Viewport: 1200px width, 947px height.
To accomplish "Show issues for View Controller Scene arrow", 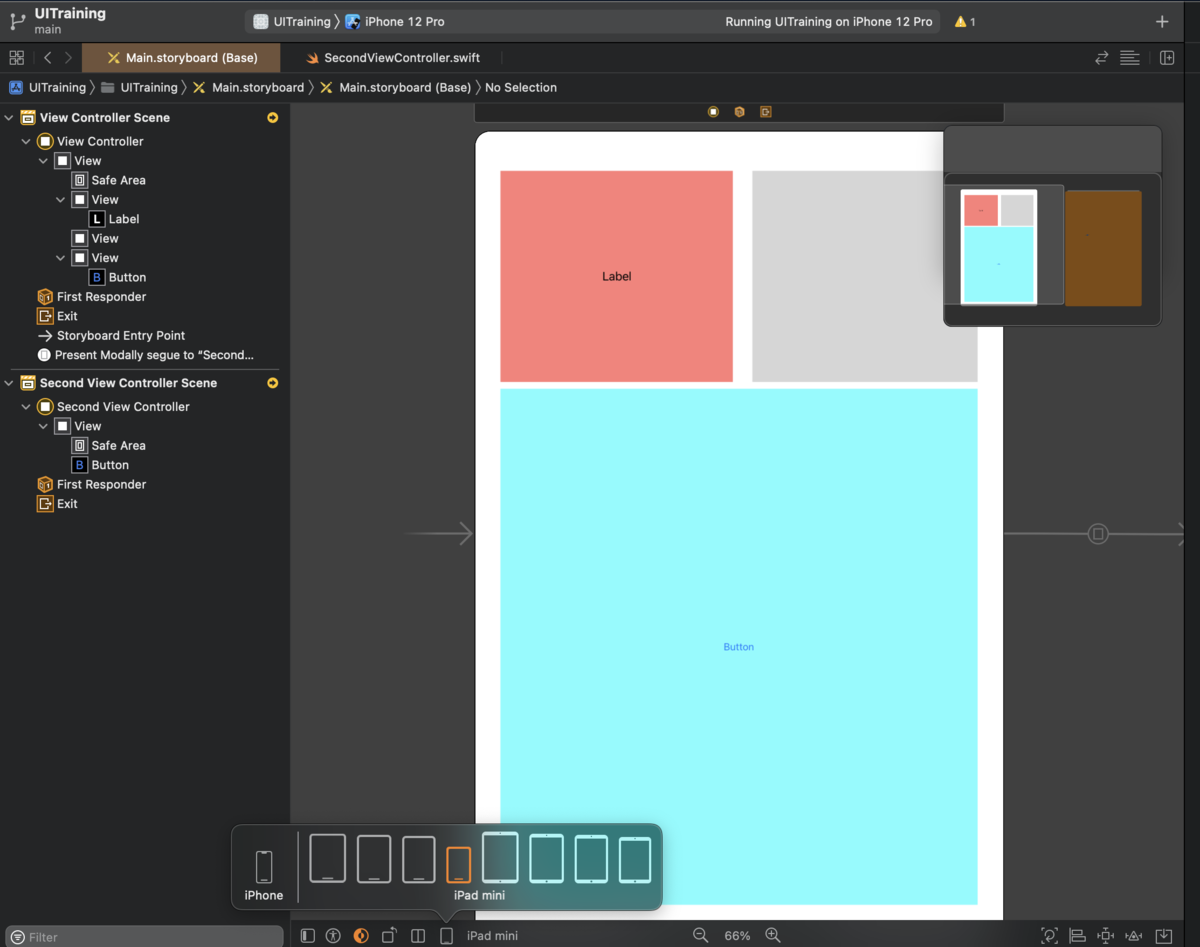I will [x=272, y=118].
